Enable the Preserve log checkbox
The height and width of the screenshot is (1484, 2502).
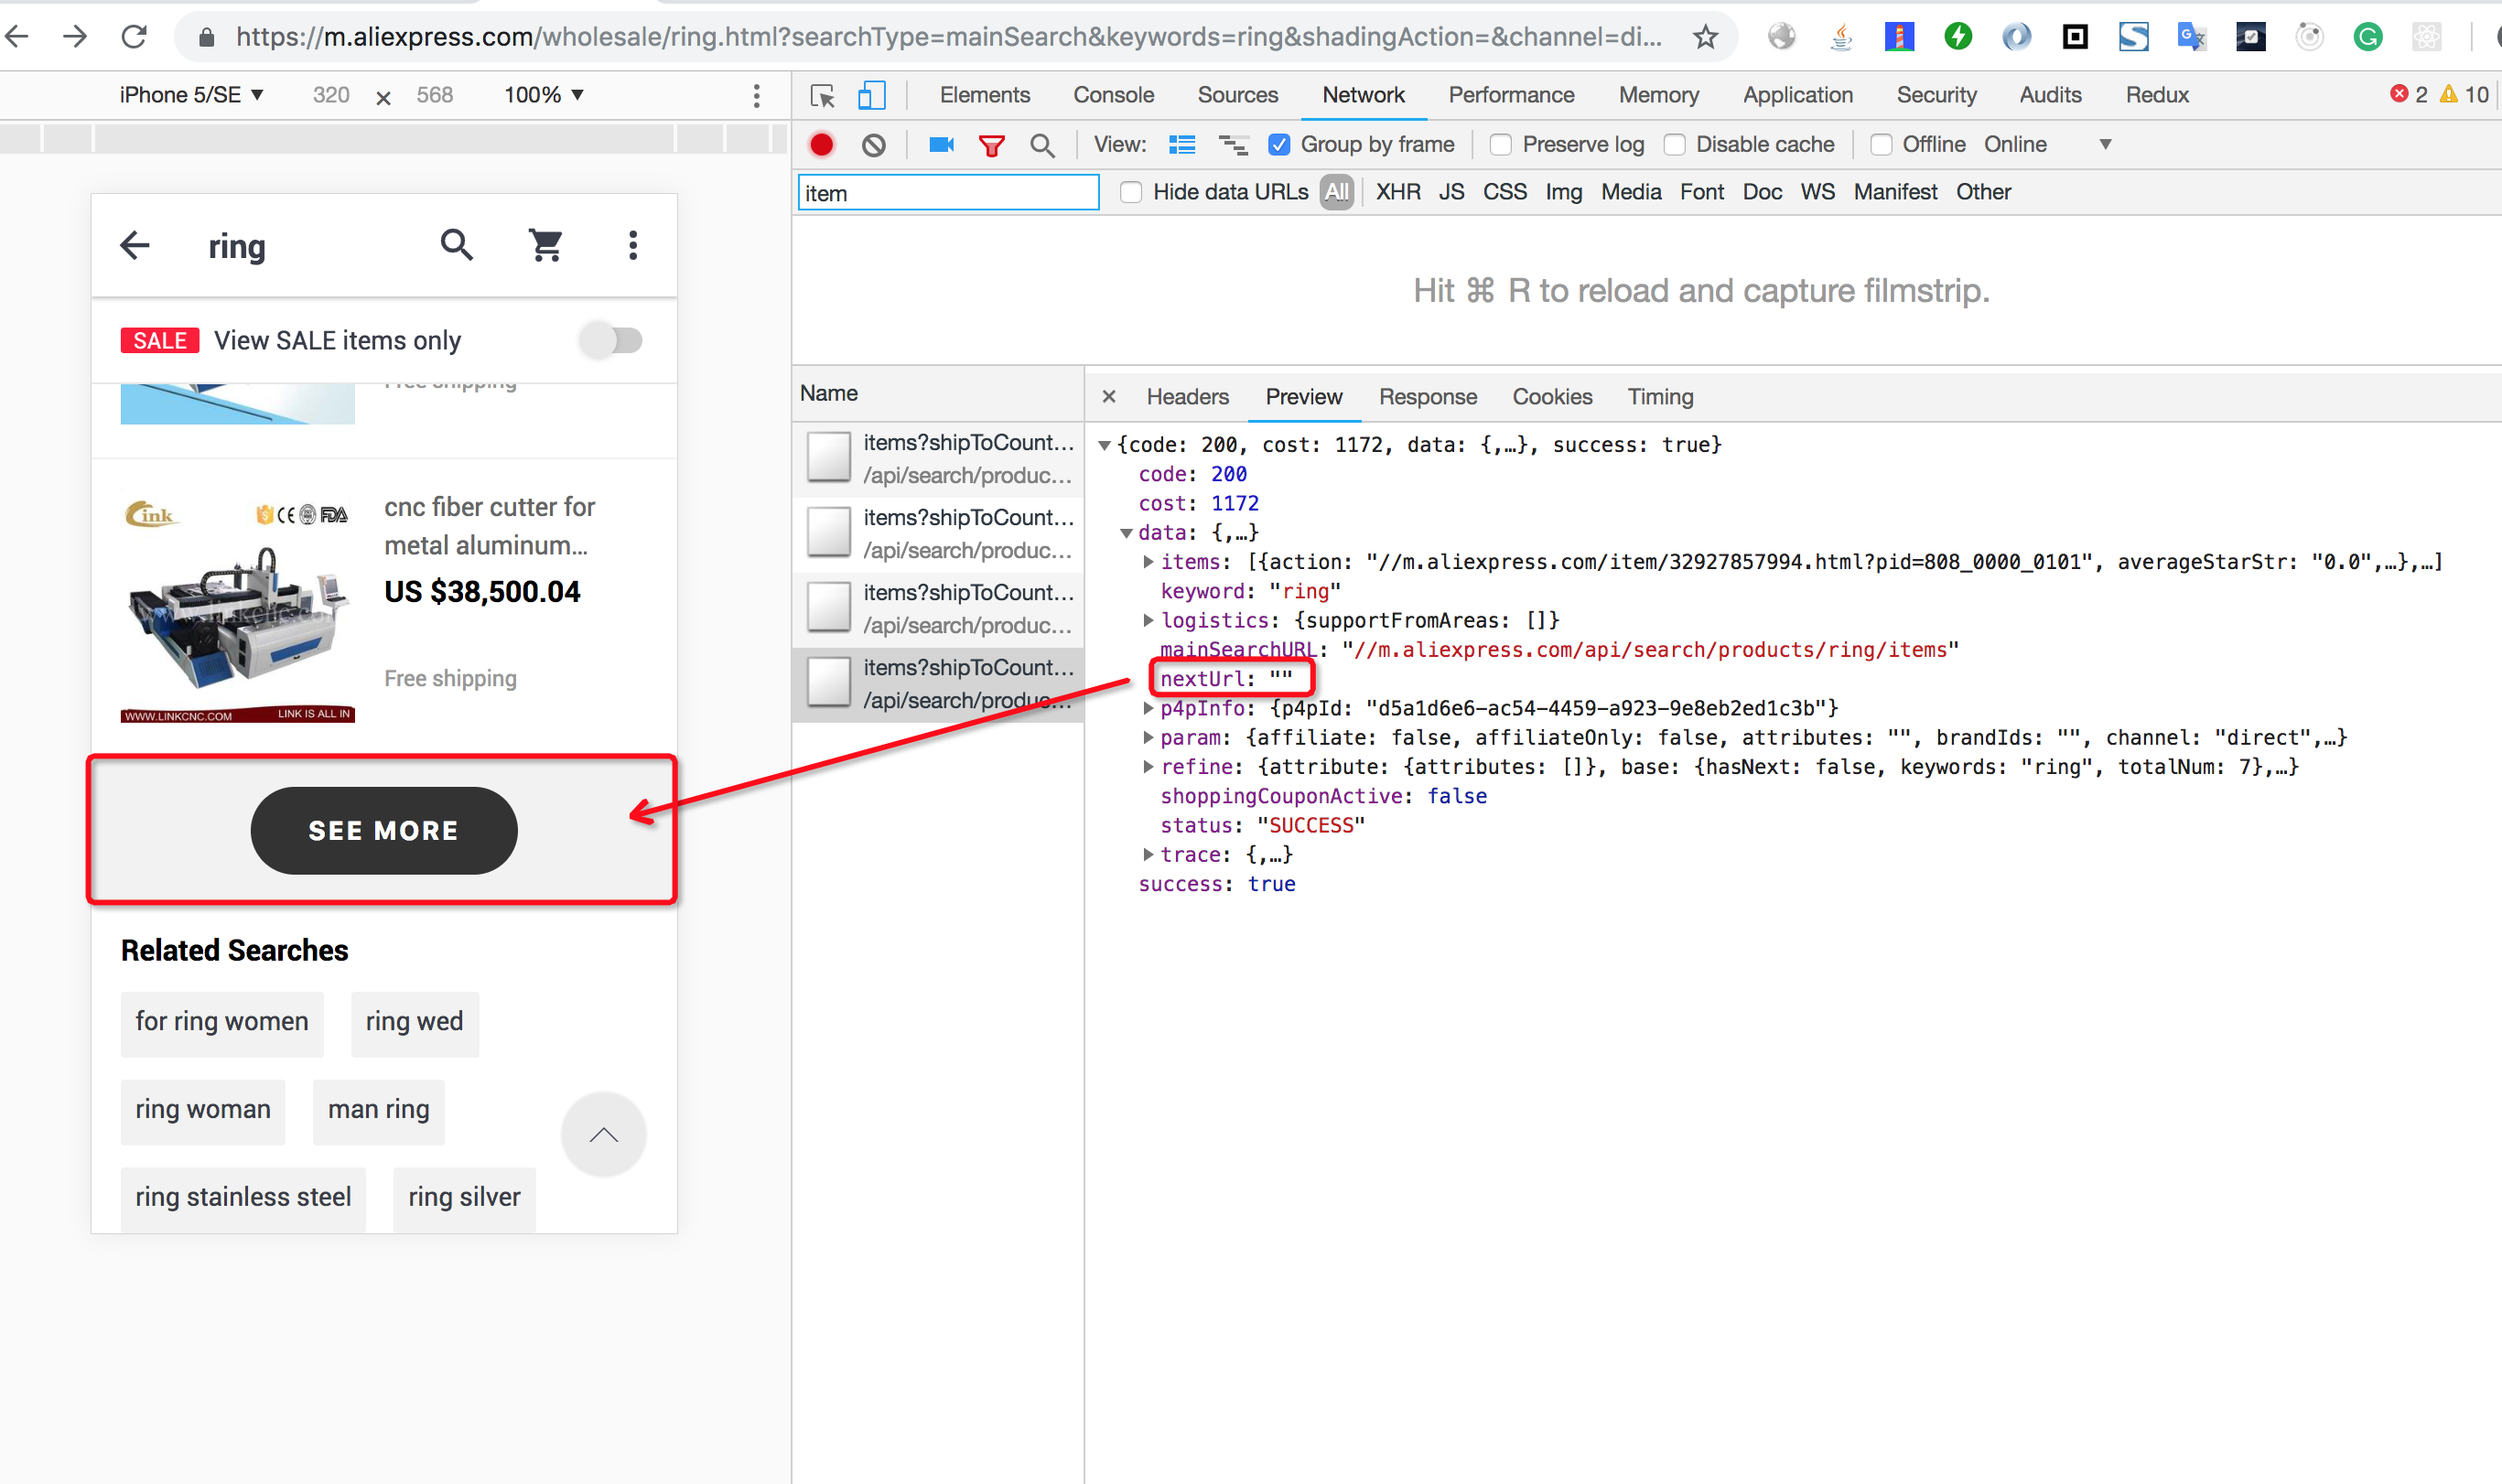tap(1500, 145)
